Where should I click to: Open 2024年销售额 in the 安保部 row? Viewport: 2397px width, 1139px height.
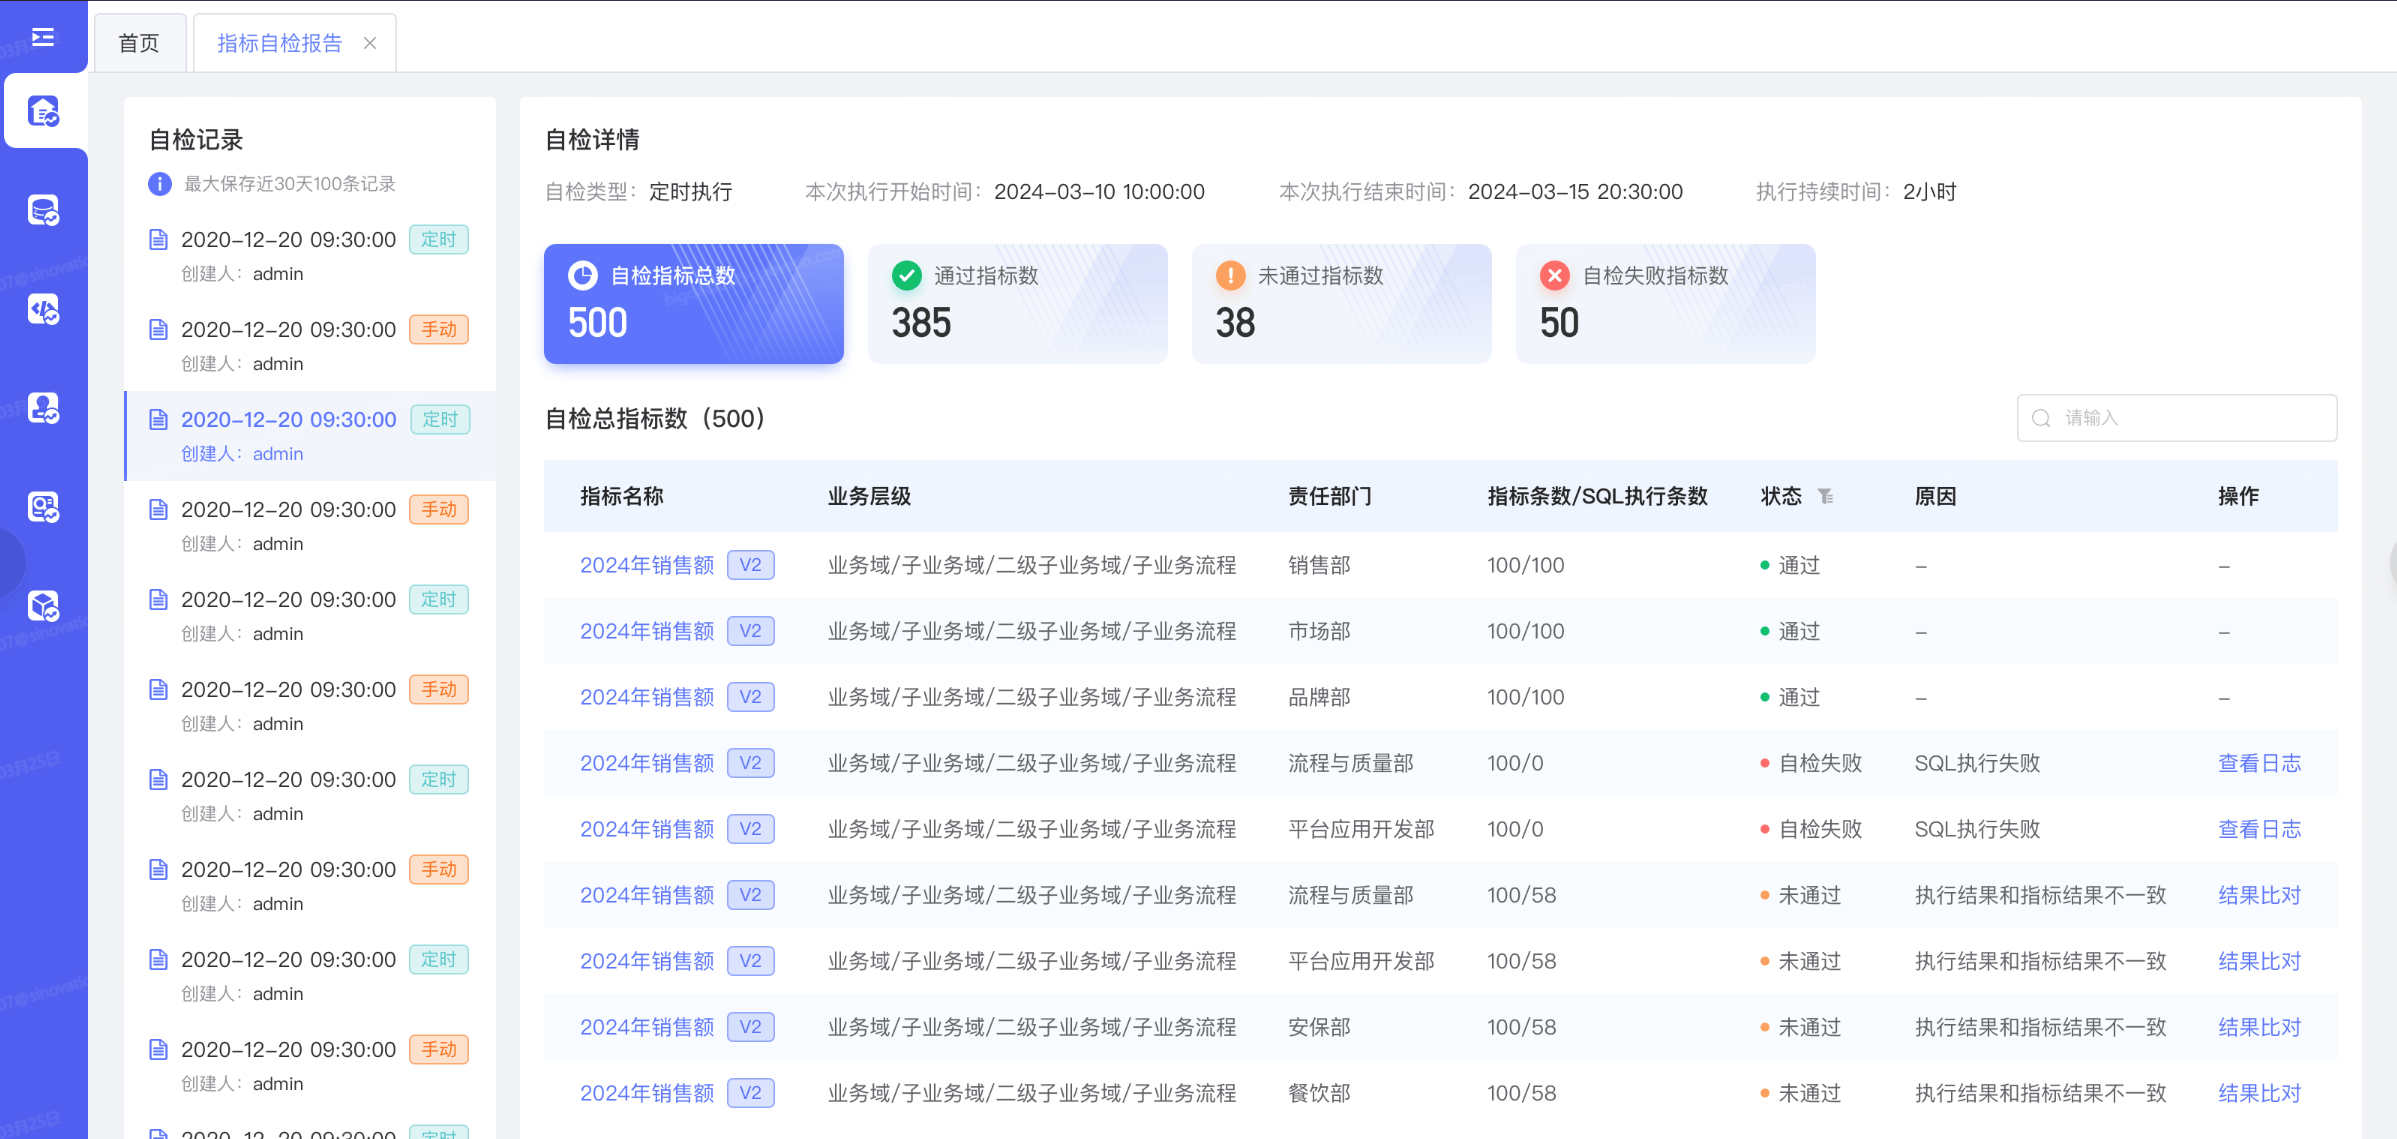tap(647, 1027)
